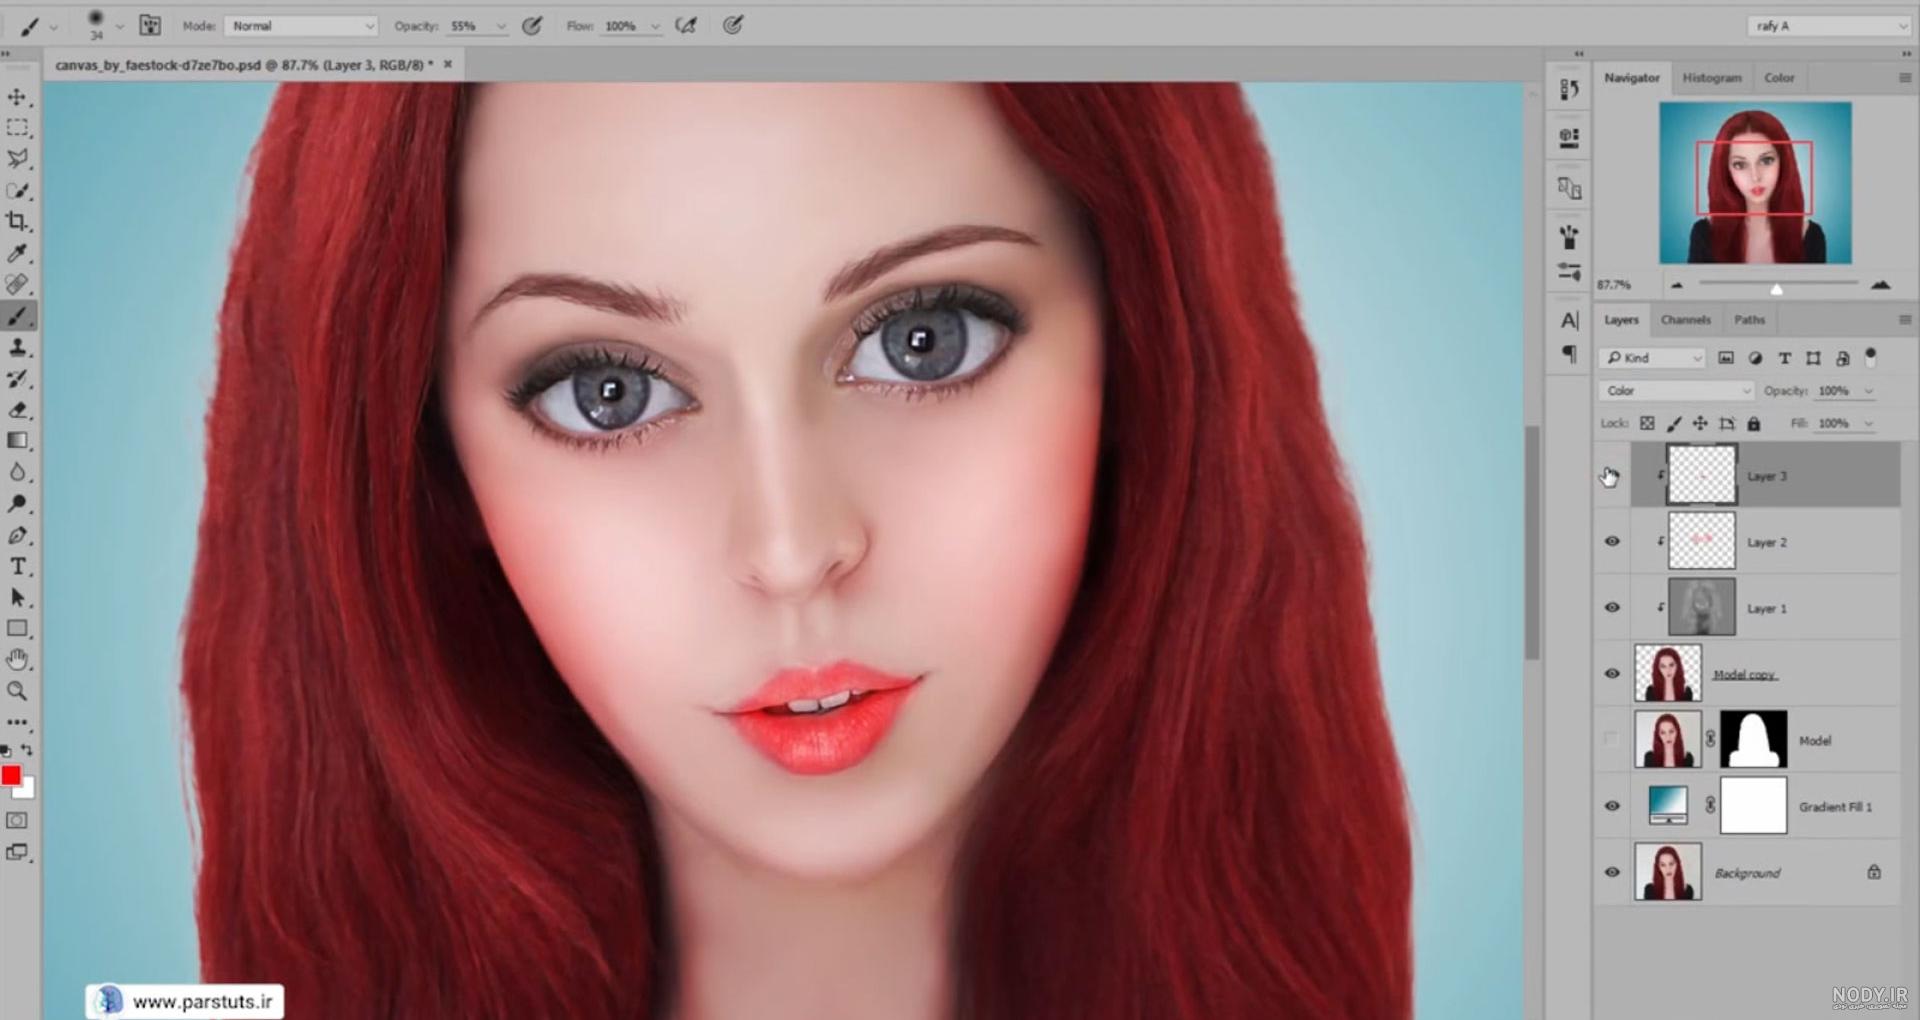Select the Crop tool
Screen dimensions: 1920x1020
click(17, 222)
